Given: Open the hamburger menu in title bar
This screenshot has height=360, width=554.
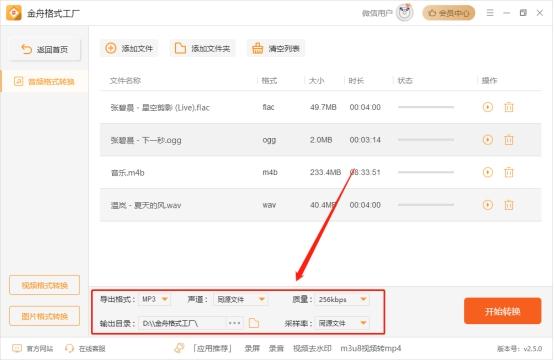Looking at the screenshot, I should [490, 13].
